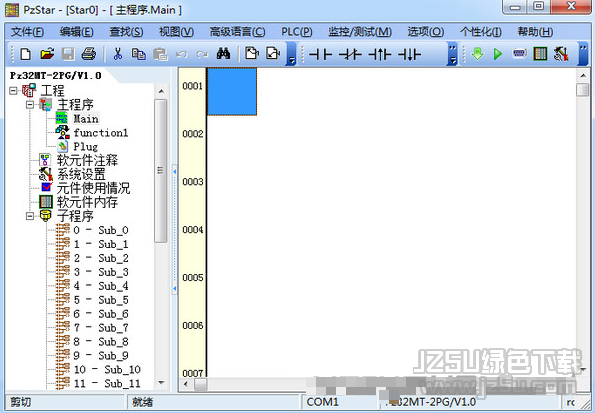Open 系统设置 in the tree
Viewport: 595px width, 413px height.
[81, 174]
